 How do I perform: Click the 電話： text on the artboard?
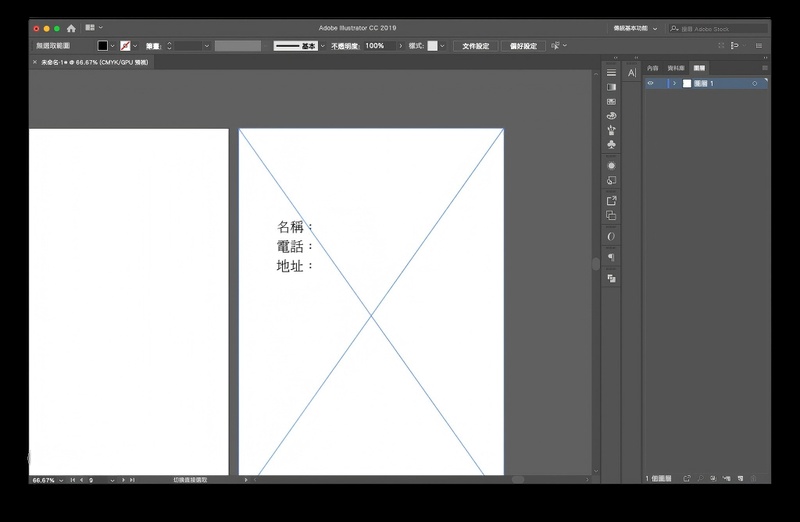coord(295,246)
